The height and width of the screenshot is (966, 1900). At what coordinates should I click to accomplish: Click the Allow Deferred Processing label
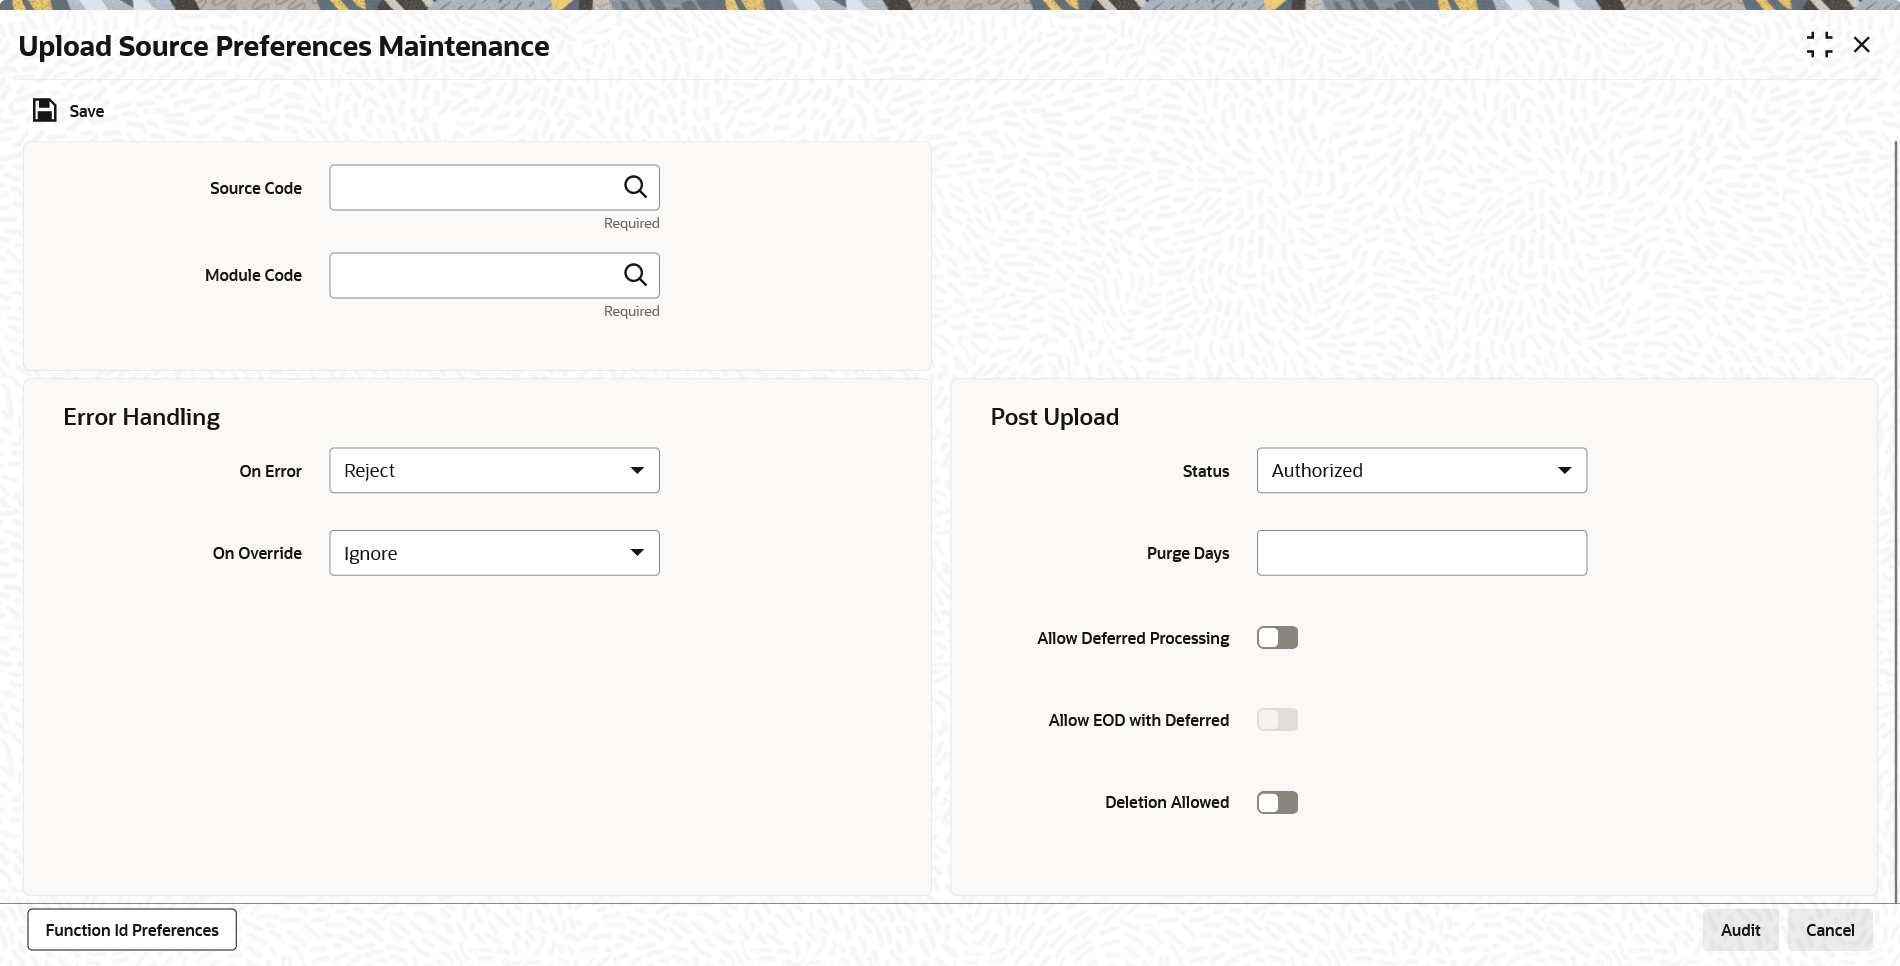1133,638
